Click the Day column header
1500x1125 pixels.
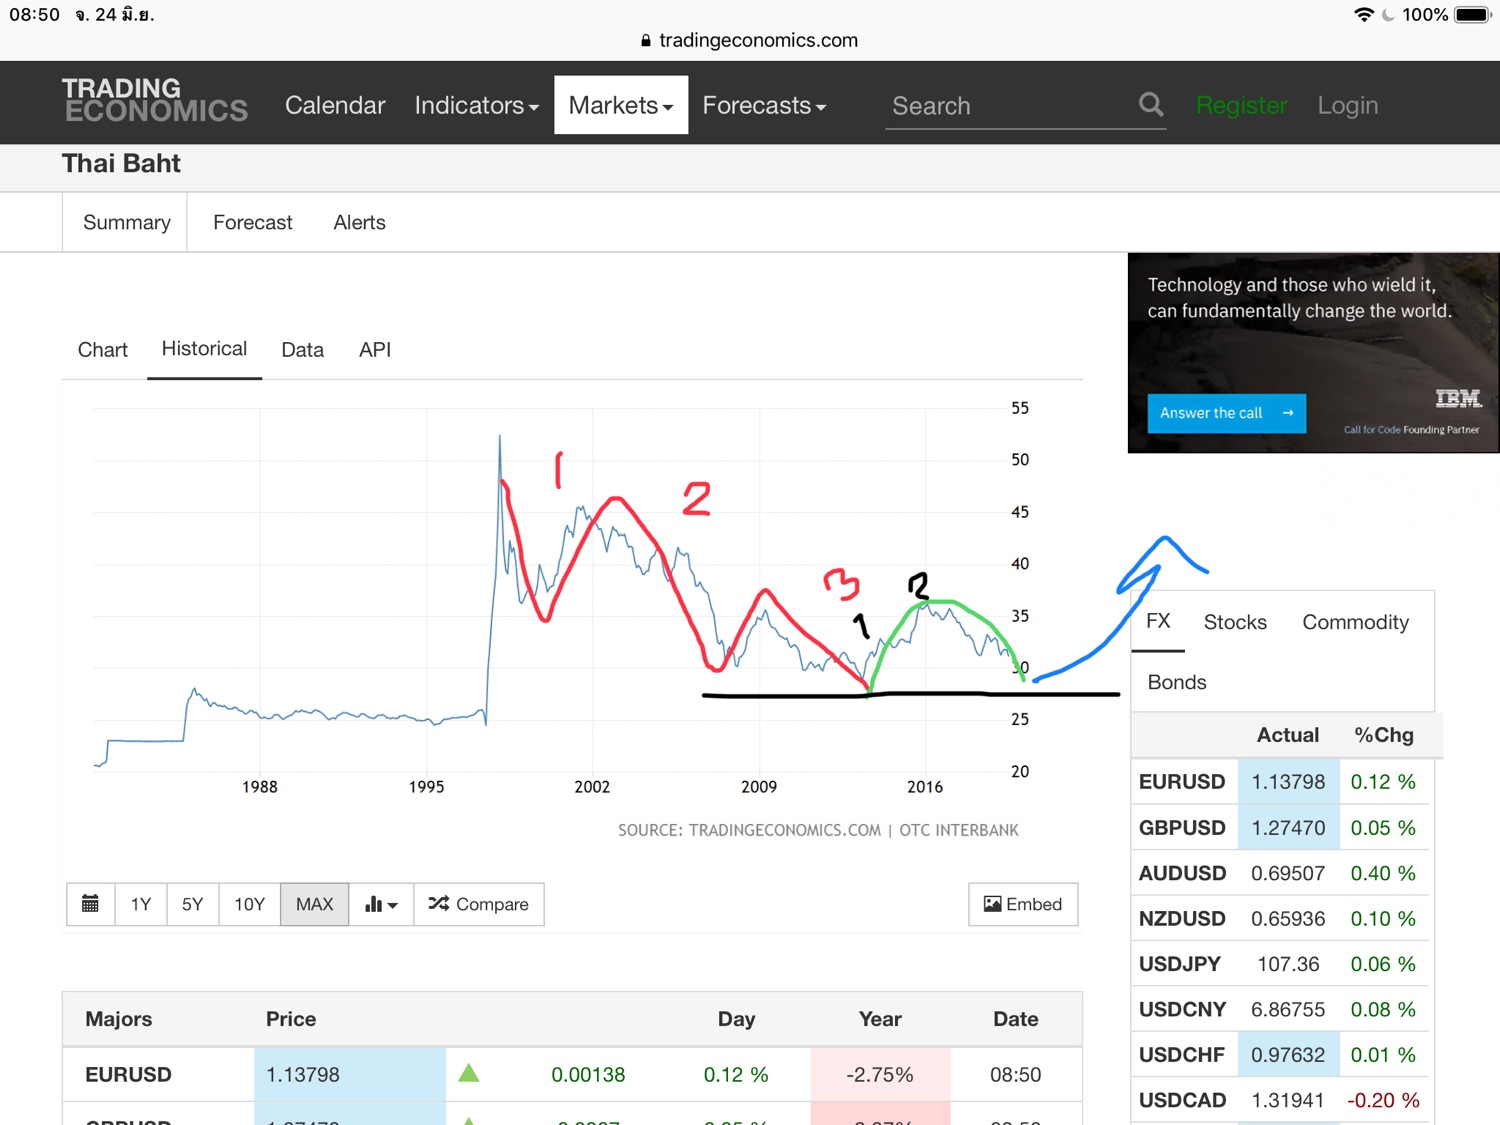pyautogui.click(x=736, y=1019)
